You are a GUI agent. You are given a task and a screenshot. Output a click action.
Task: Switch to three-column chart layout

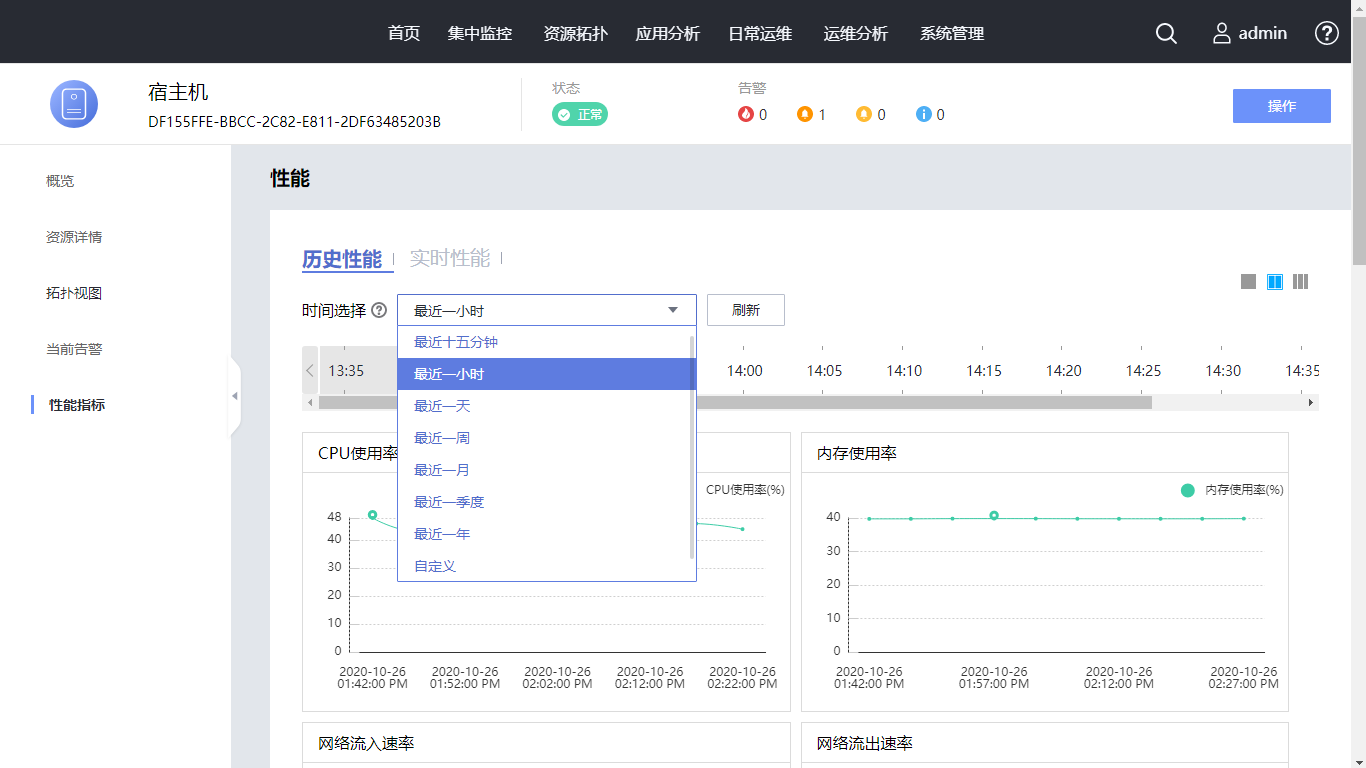point(1300,282)
